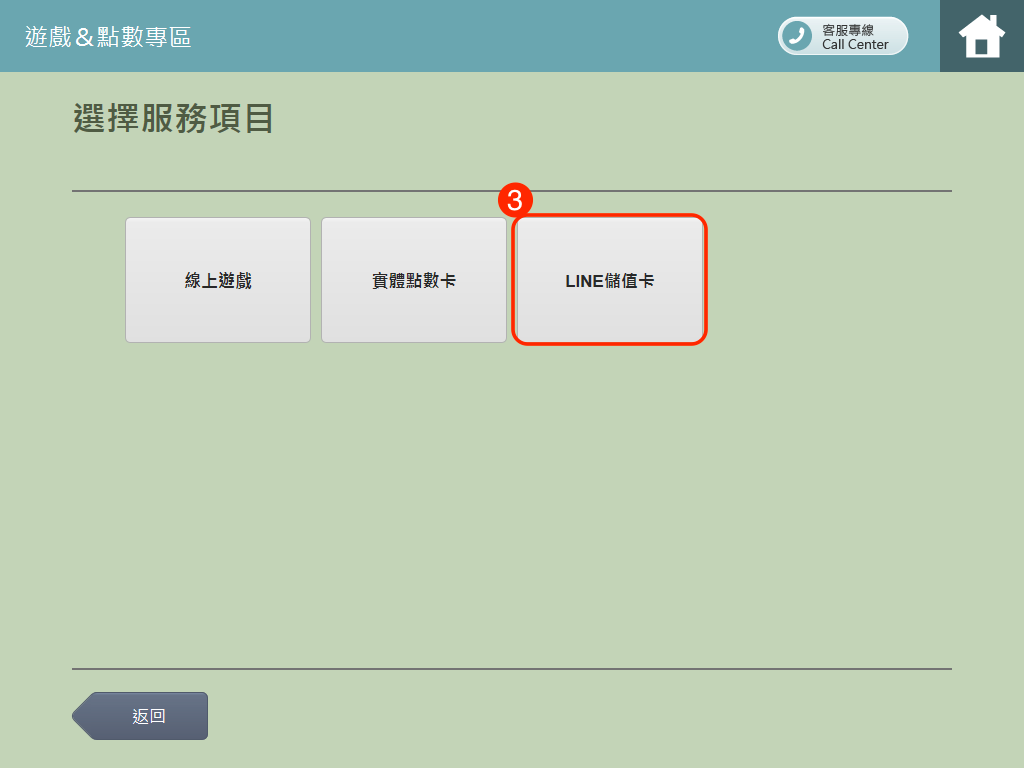Click the 遊戲&點數專區 header title

tap(108, 37)
